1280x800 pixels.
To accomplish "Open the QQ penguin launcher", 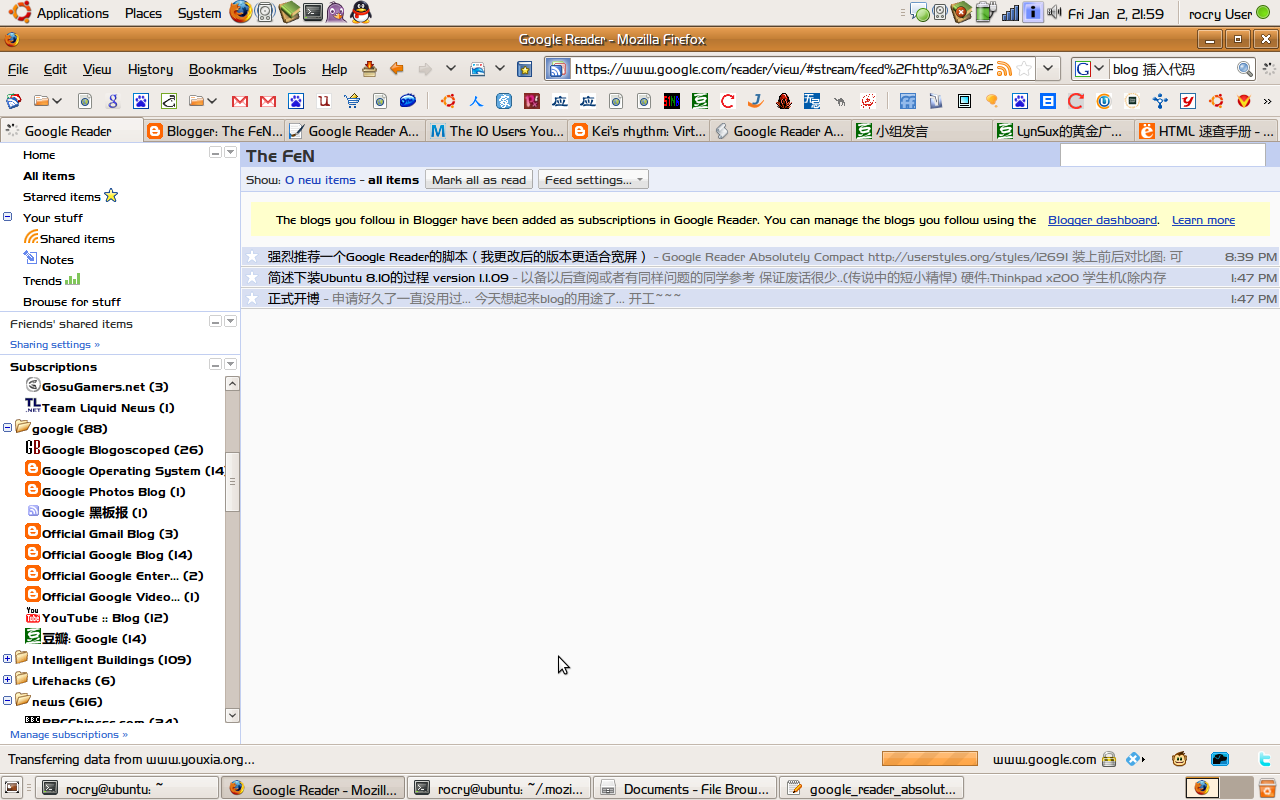I will (x=361, y=13).
